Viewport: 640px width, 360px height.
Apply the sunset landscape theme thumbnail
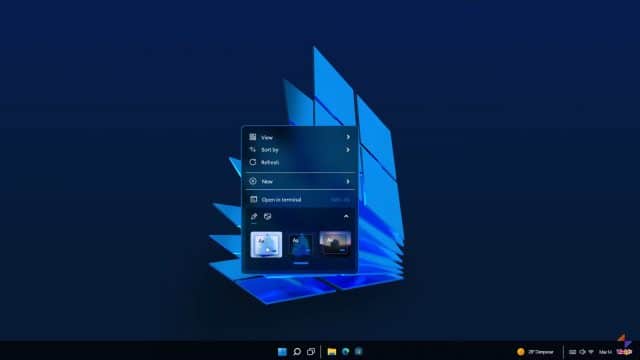[x=335, y=243]
